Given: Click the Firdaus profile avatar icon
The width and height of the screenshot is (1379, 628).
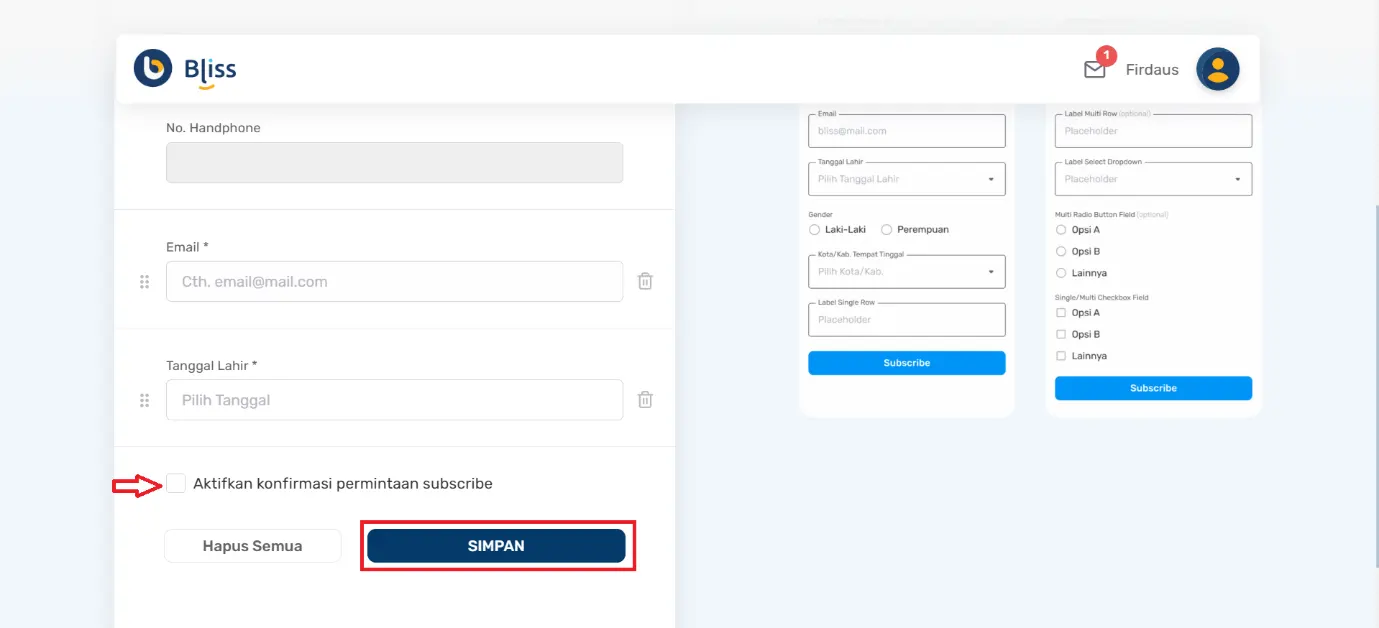Looking at the screenshot, I should point(1218,69).
